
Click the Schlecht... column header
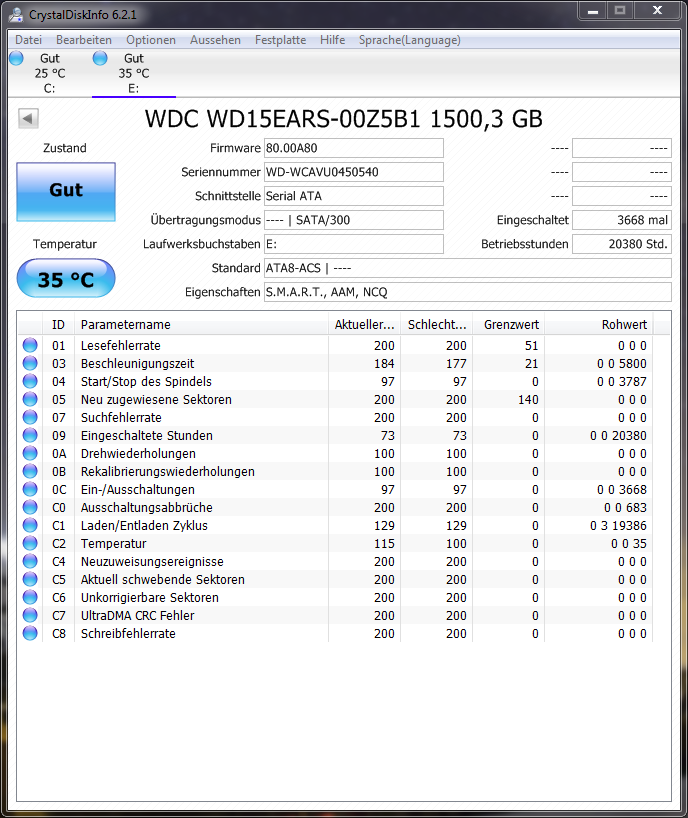pyautogui.click(x=437, y=324)
